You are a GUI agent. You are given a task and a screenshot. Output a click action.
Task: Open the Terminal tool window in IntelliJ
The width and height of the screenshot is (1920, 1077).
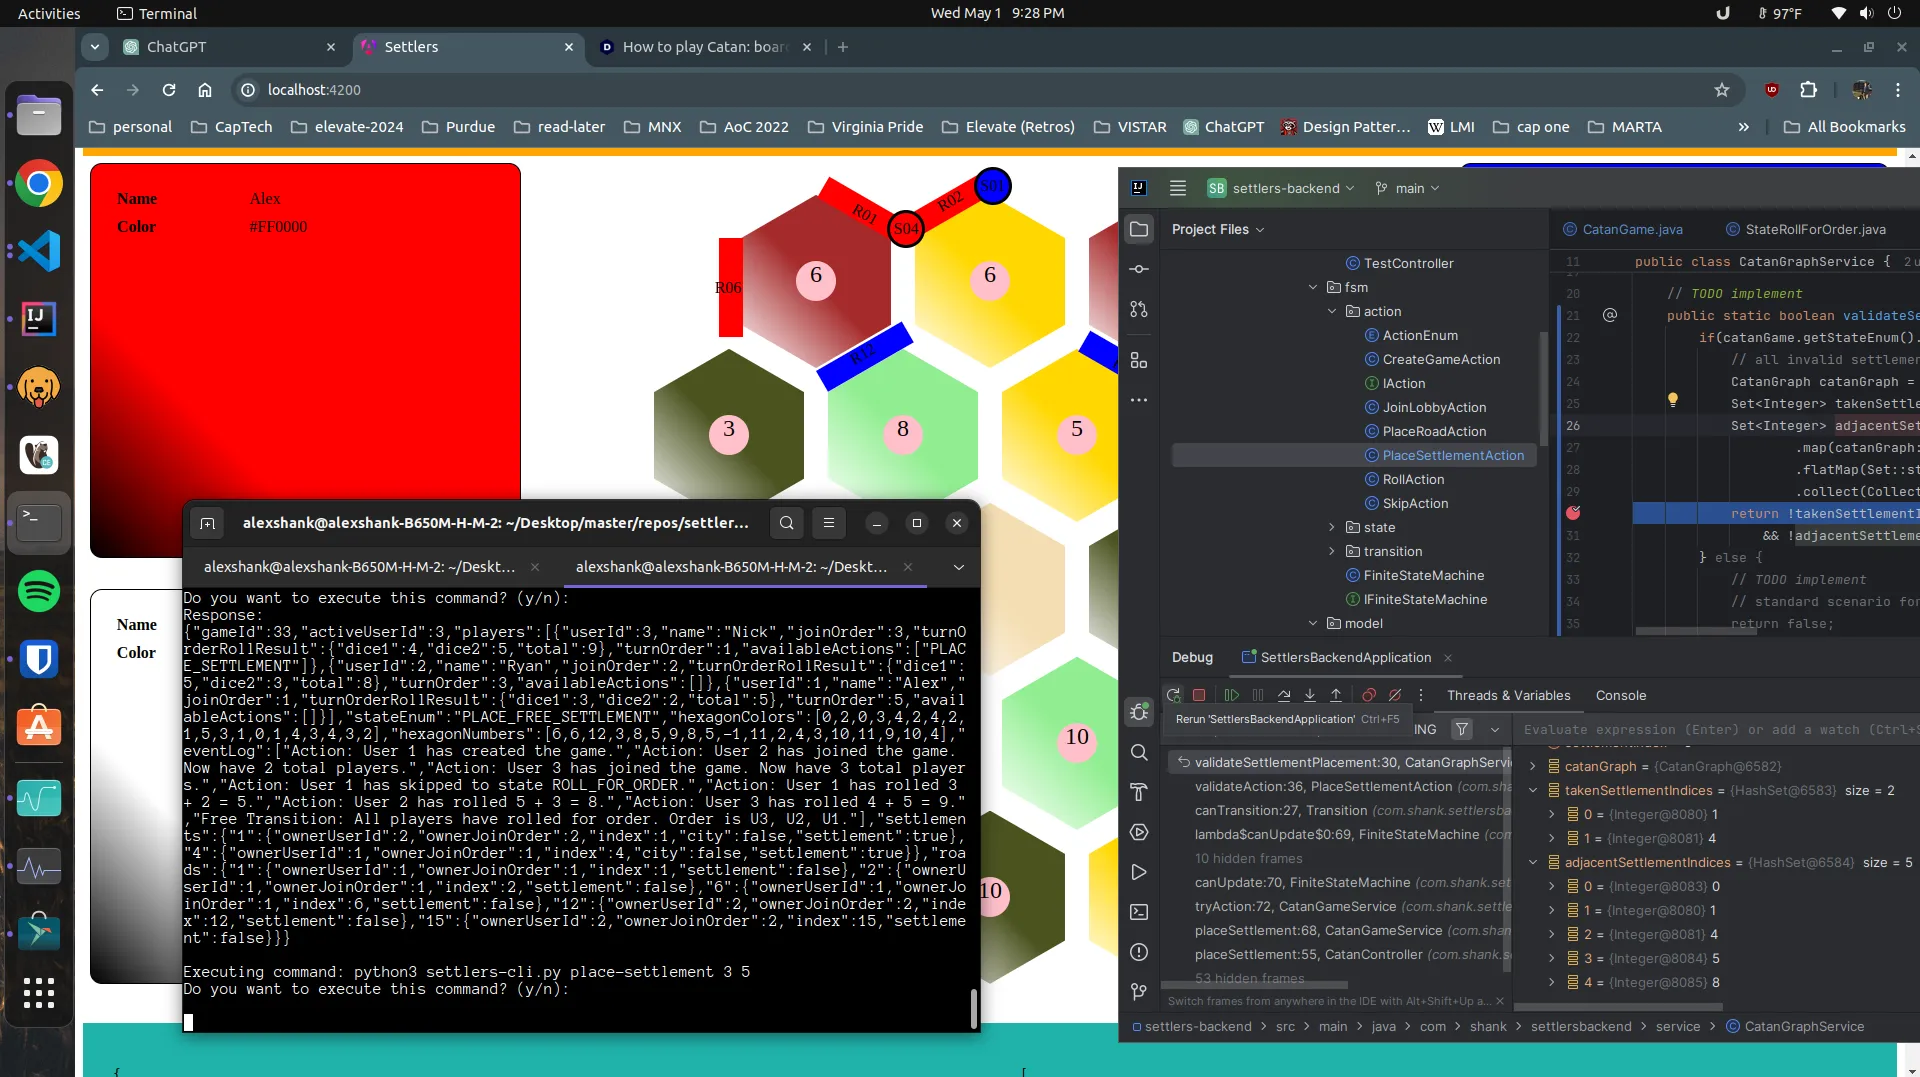[x=1139, y=912]
